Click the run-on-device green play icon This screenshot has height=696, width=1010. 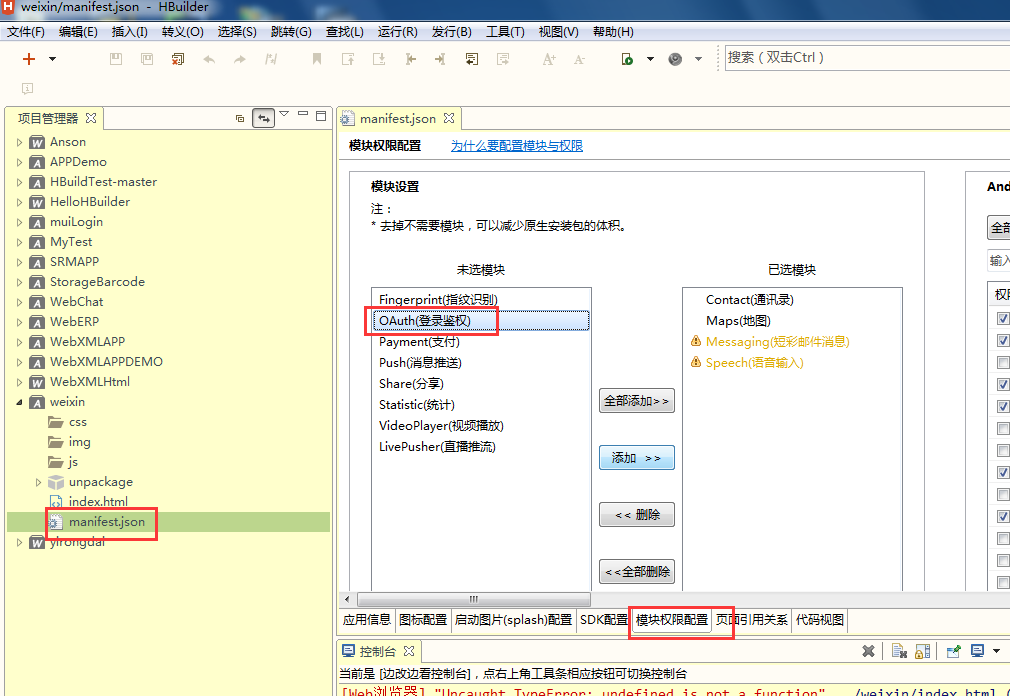[x=627, y=59]
